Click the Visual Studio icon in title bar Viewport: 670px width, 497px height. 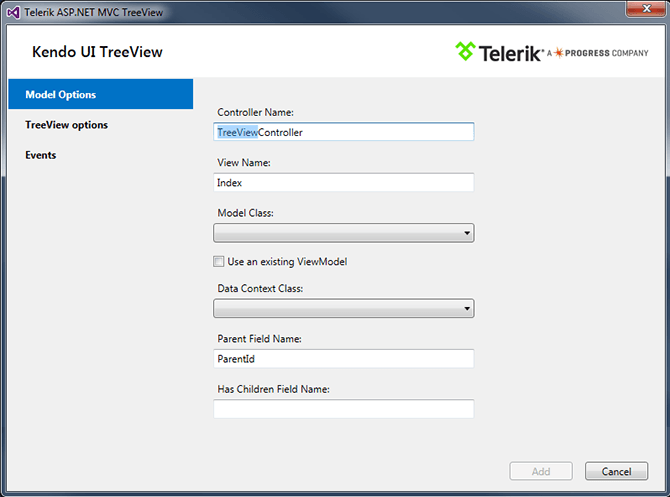13,12
